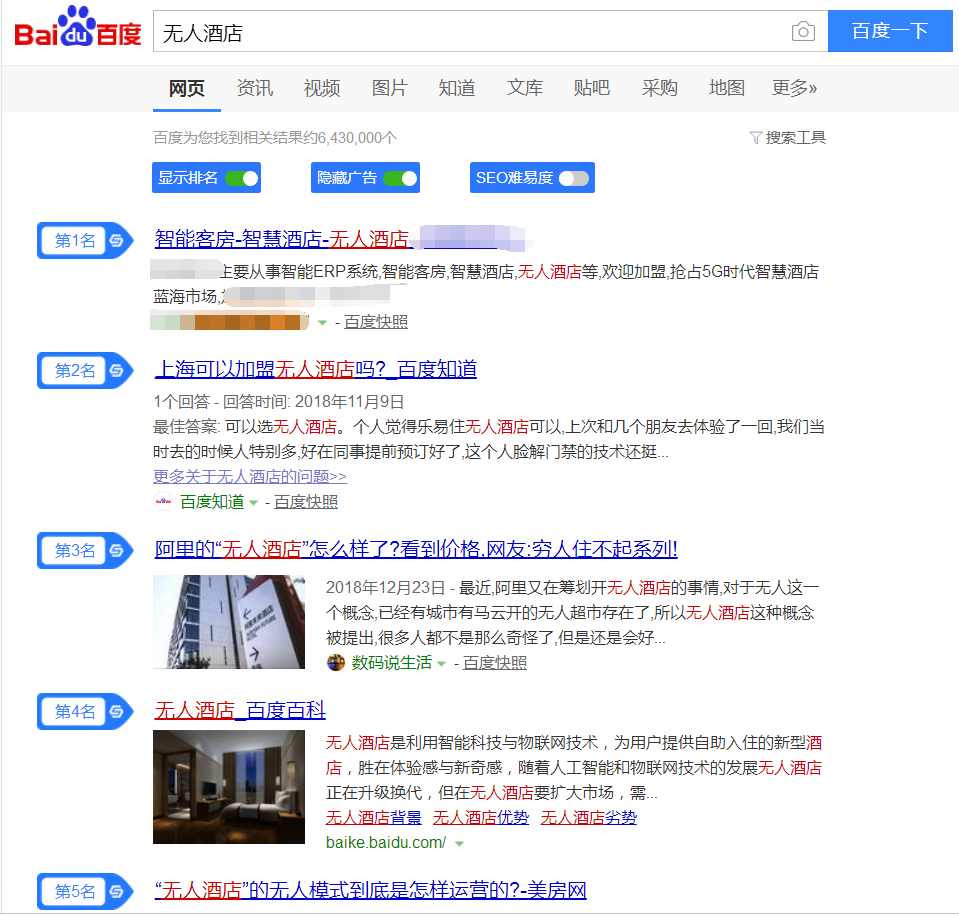Switch to the 知道 tab
The image size is (959, 917).
[x=457, y=88]
